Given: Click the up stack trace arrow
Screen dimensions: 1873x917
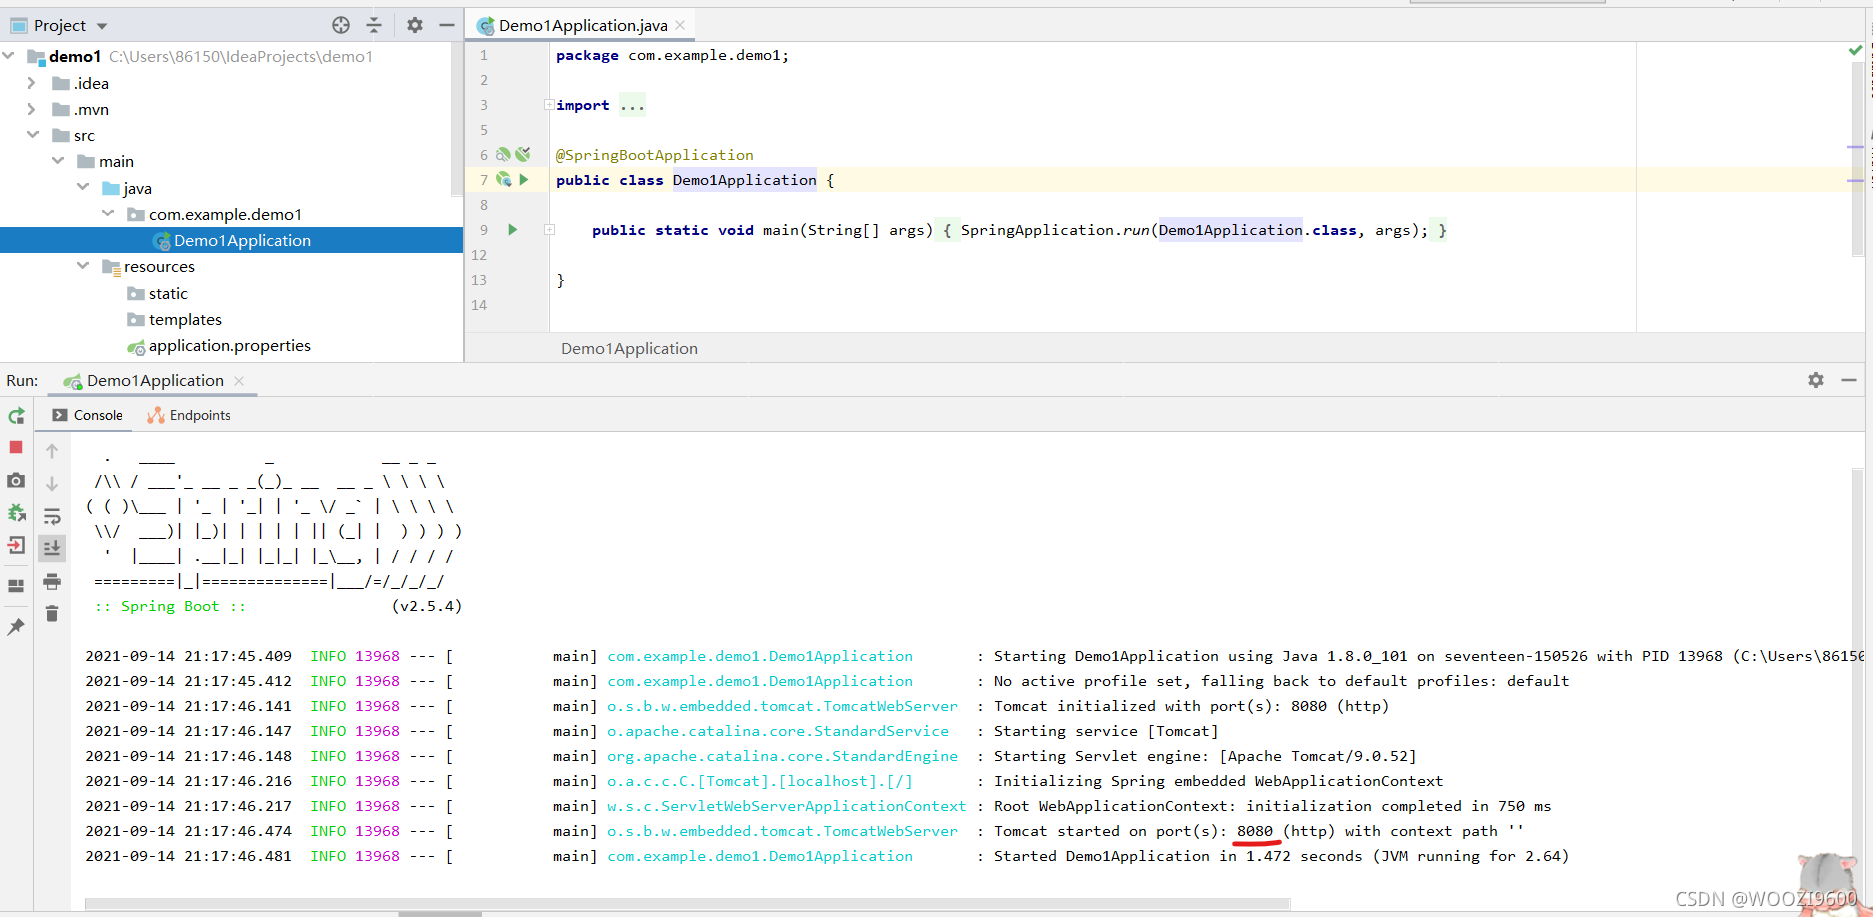Looking at the screenshot, I should tap(52, 451).
